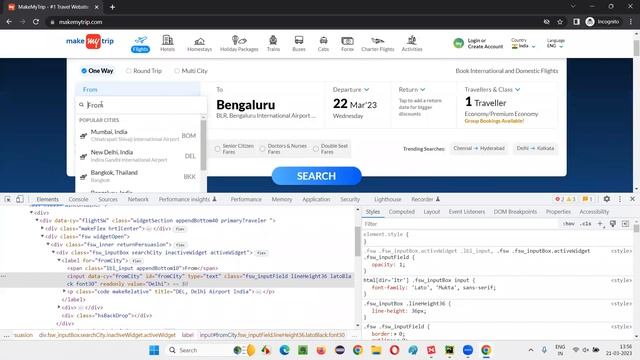Open File Explorer from taskbar
Screen dimensions: 640x360
[x=376, y=350]
